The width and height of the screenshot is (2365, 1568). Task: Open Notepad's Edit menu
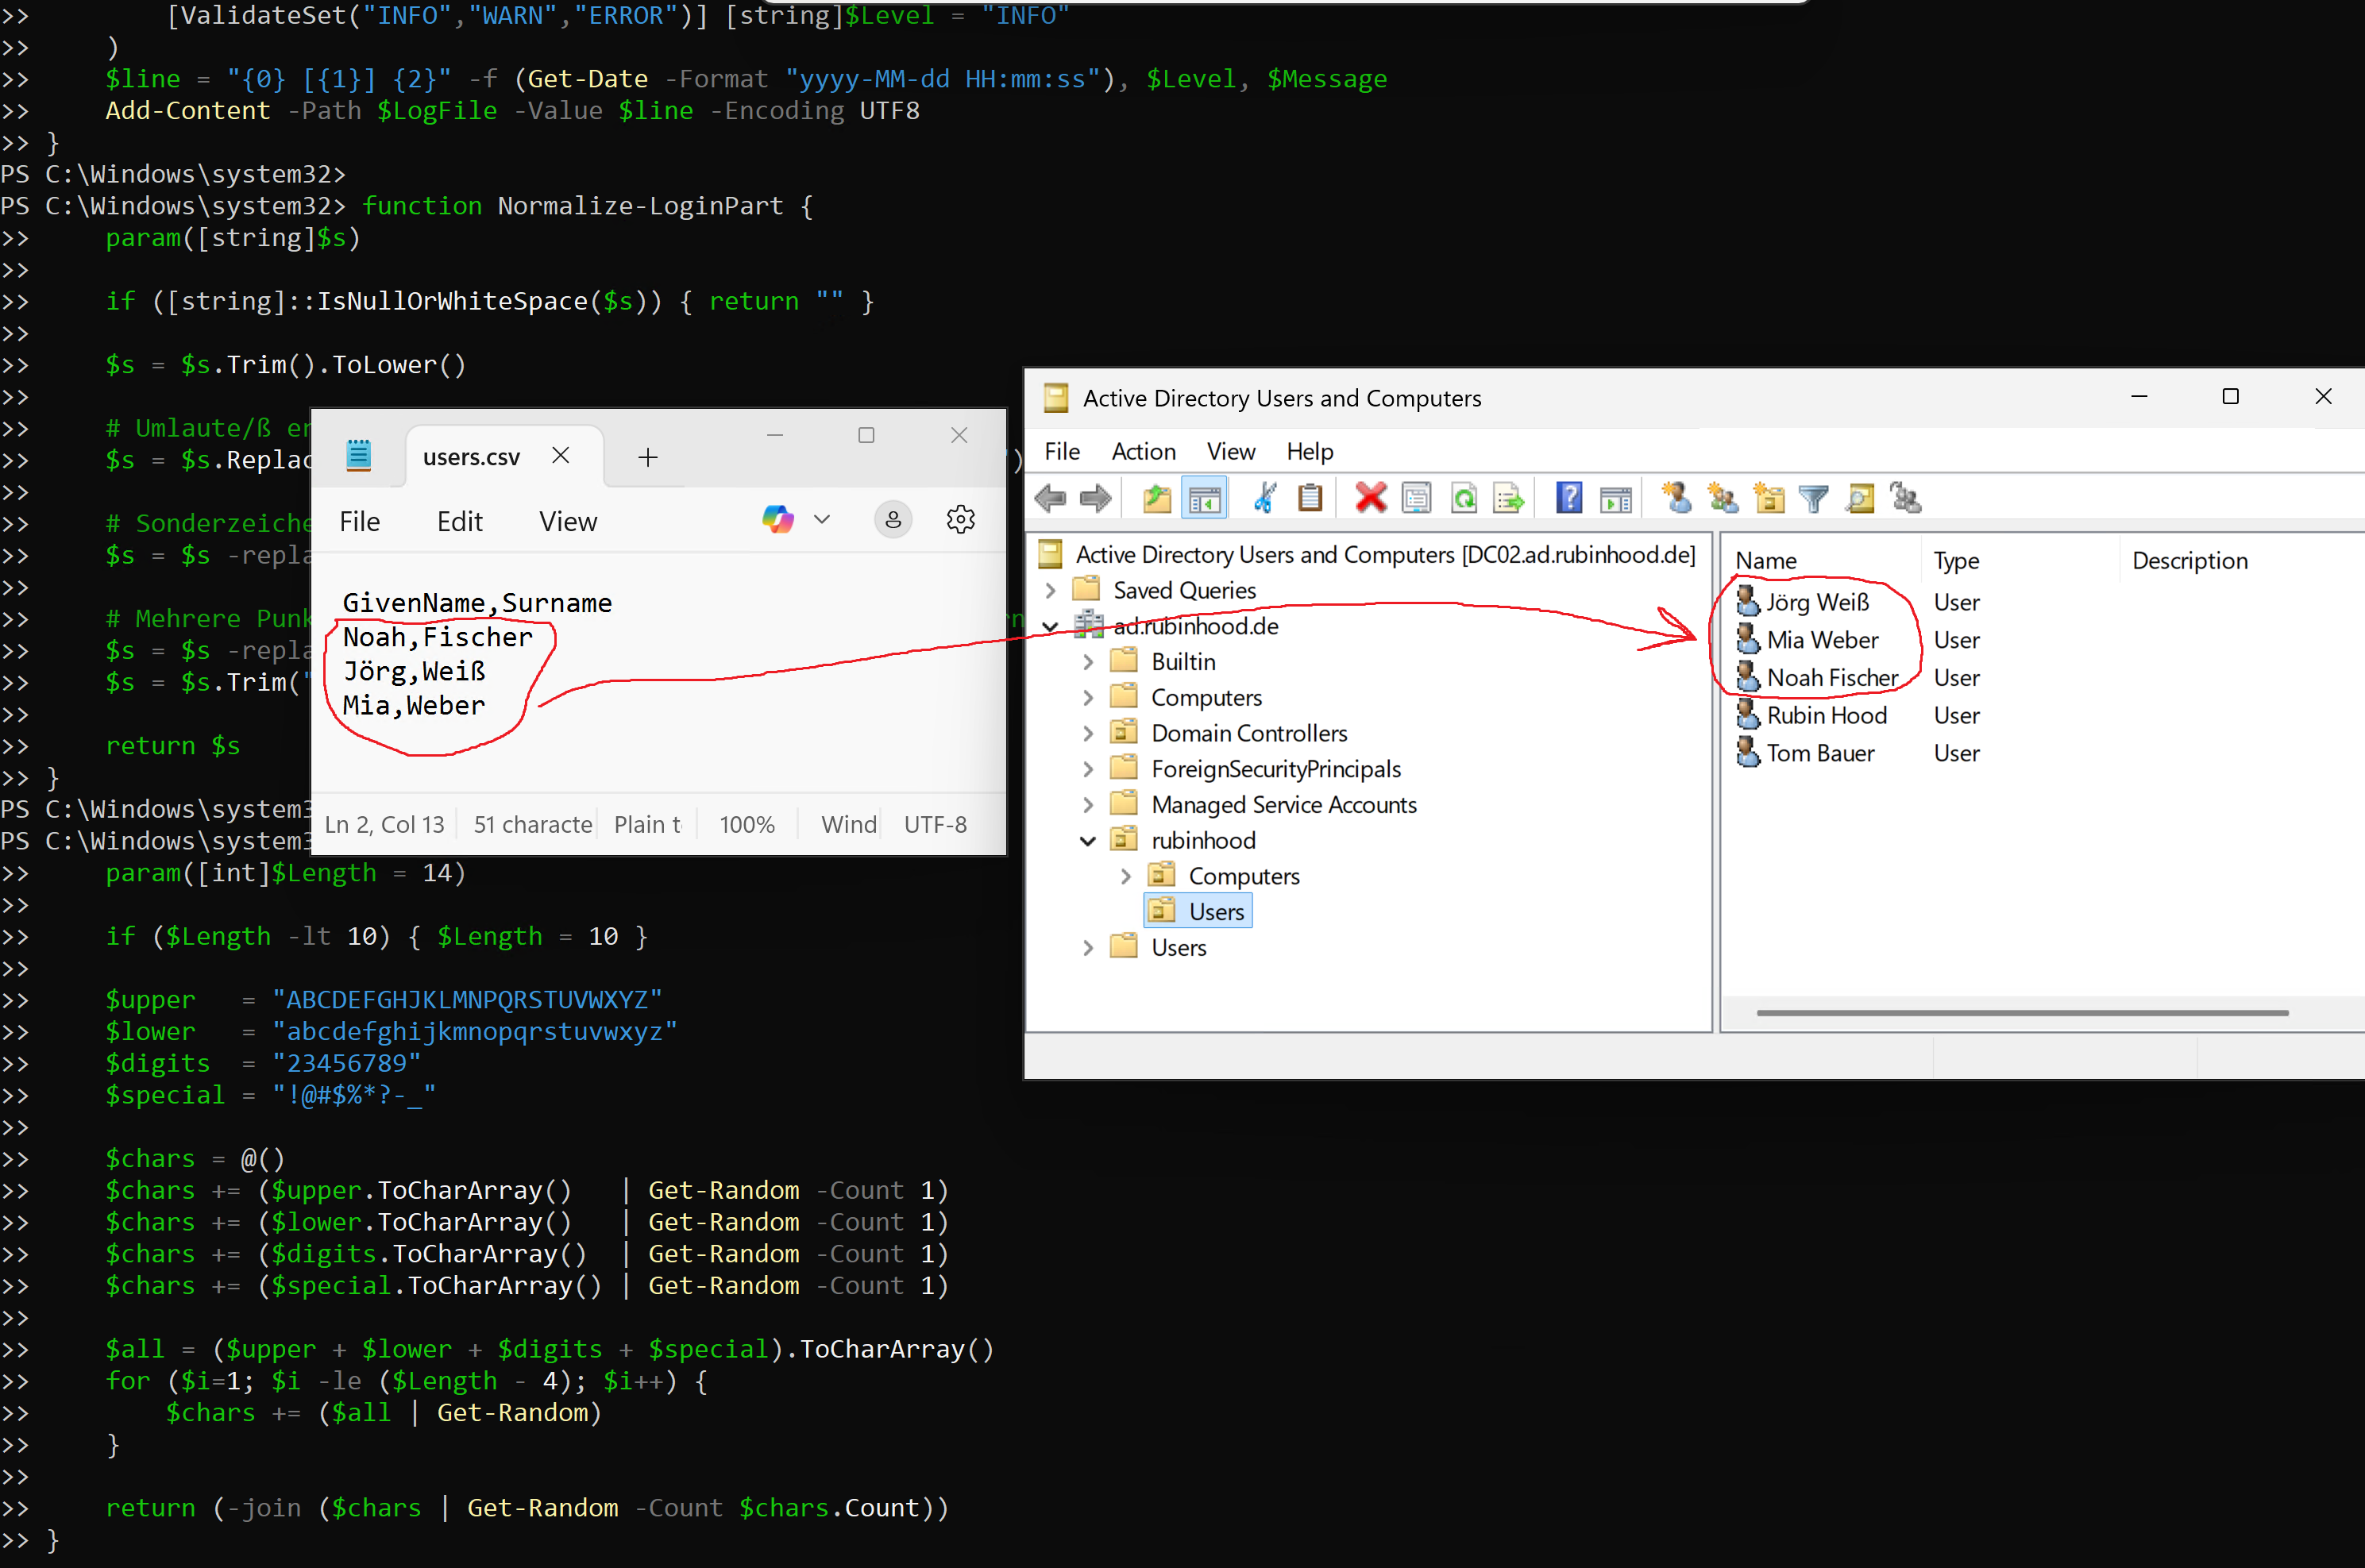459,522
